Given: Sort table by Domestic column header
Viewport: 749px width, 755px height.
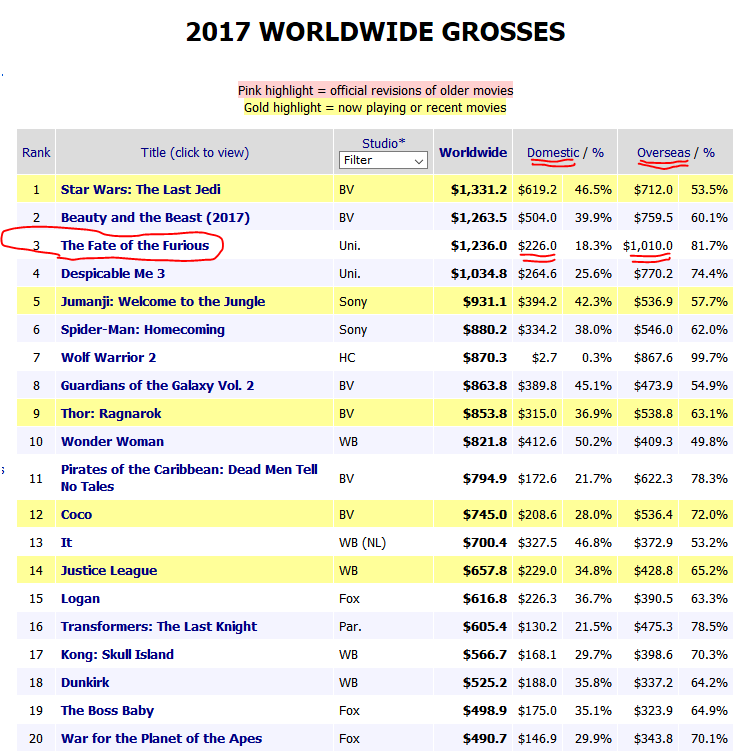Looking at the screenshot, I should [x=553, y=153].
